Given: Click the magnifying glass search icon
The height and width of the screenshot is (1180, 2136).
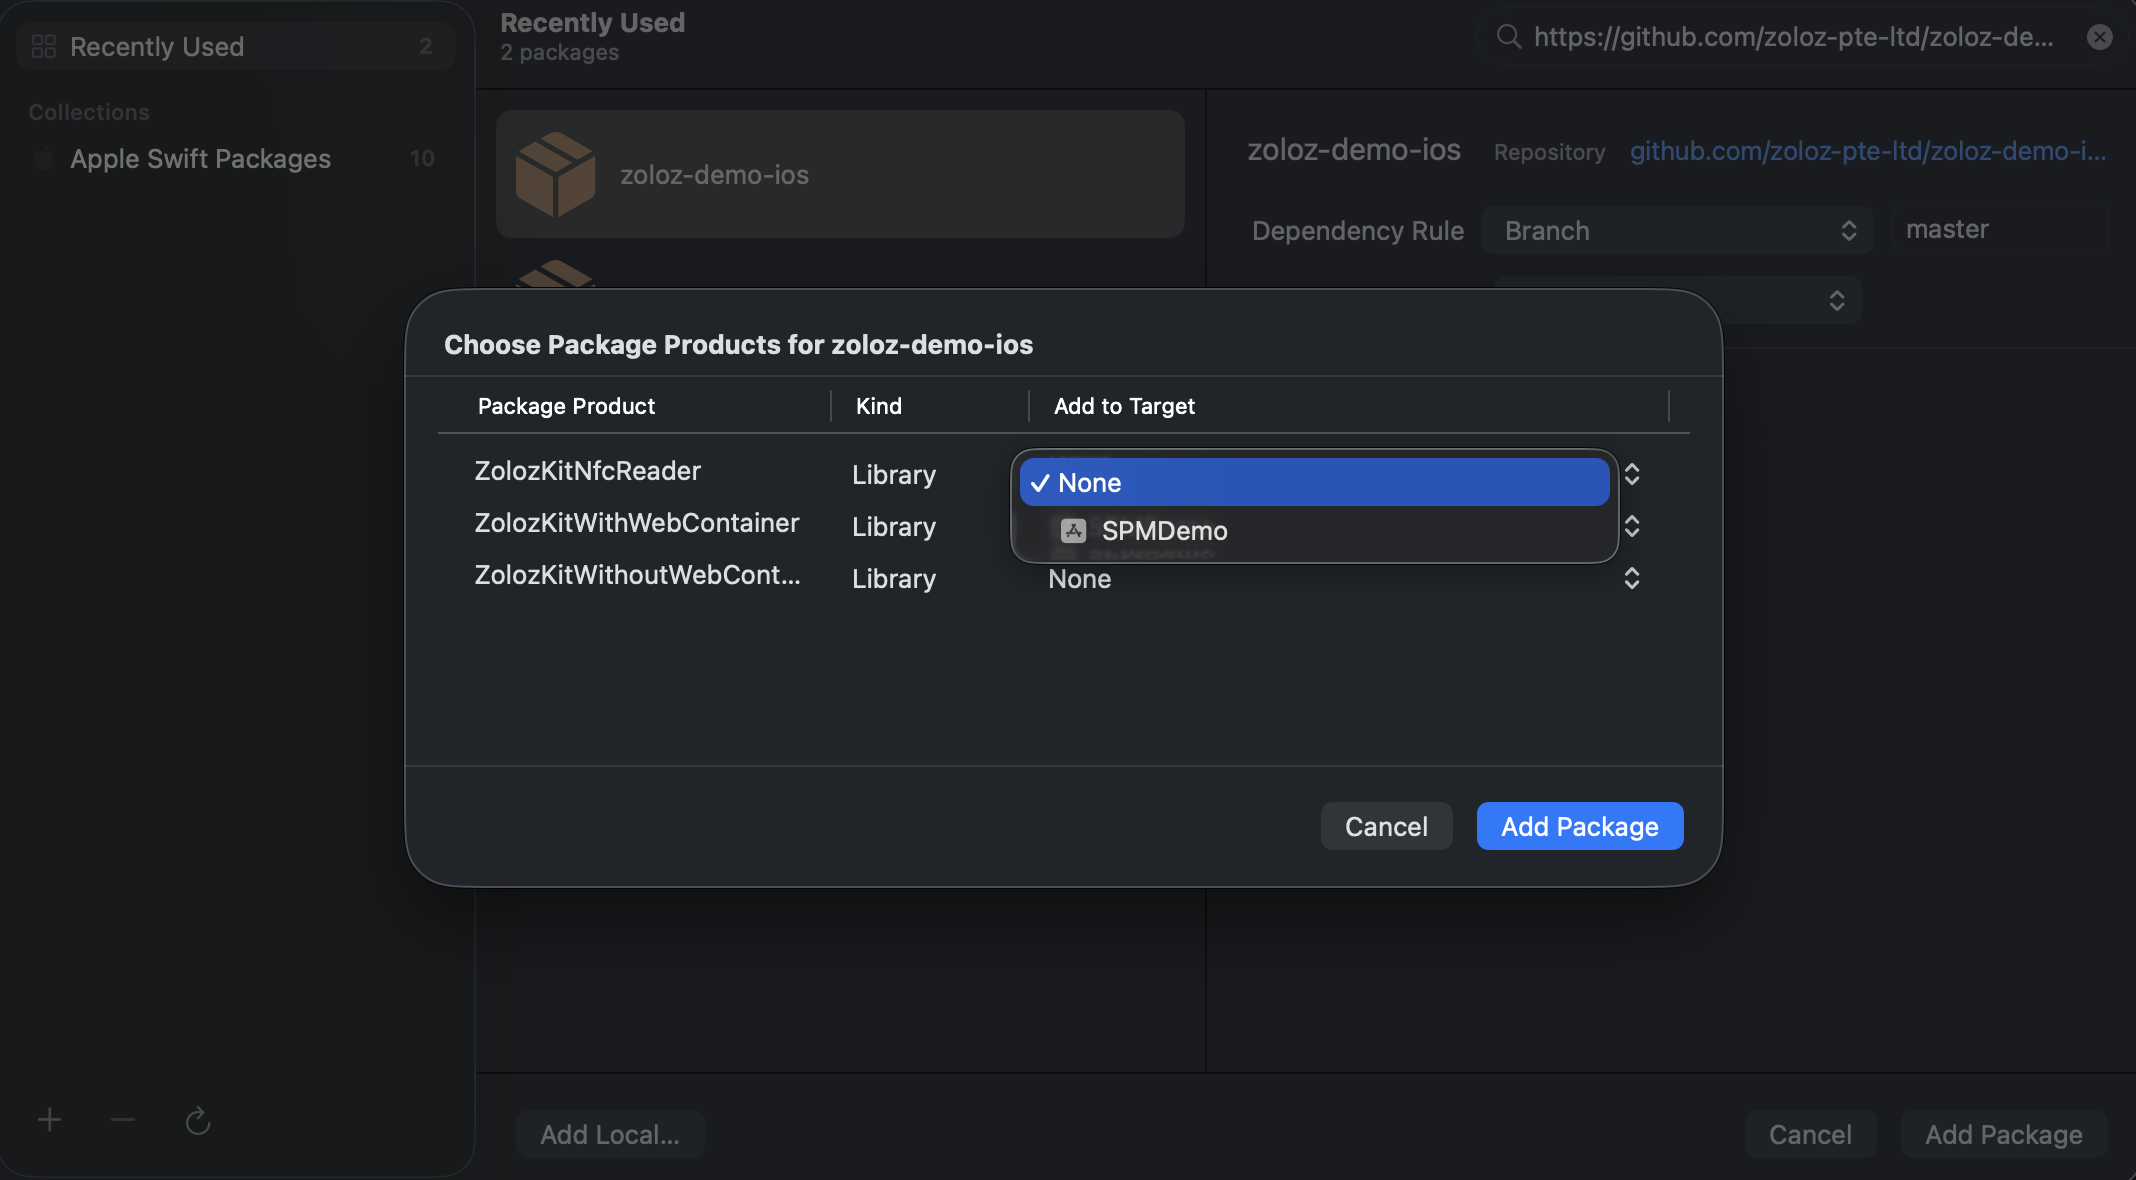Looking at the screenshot, I should tap(1508, 38).
